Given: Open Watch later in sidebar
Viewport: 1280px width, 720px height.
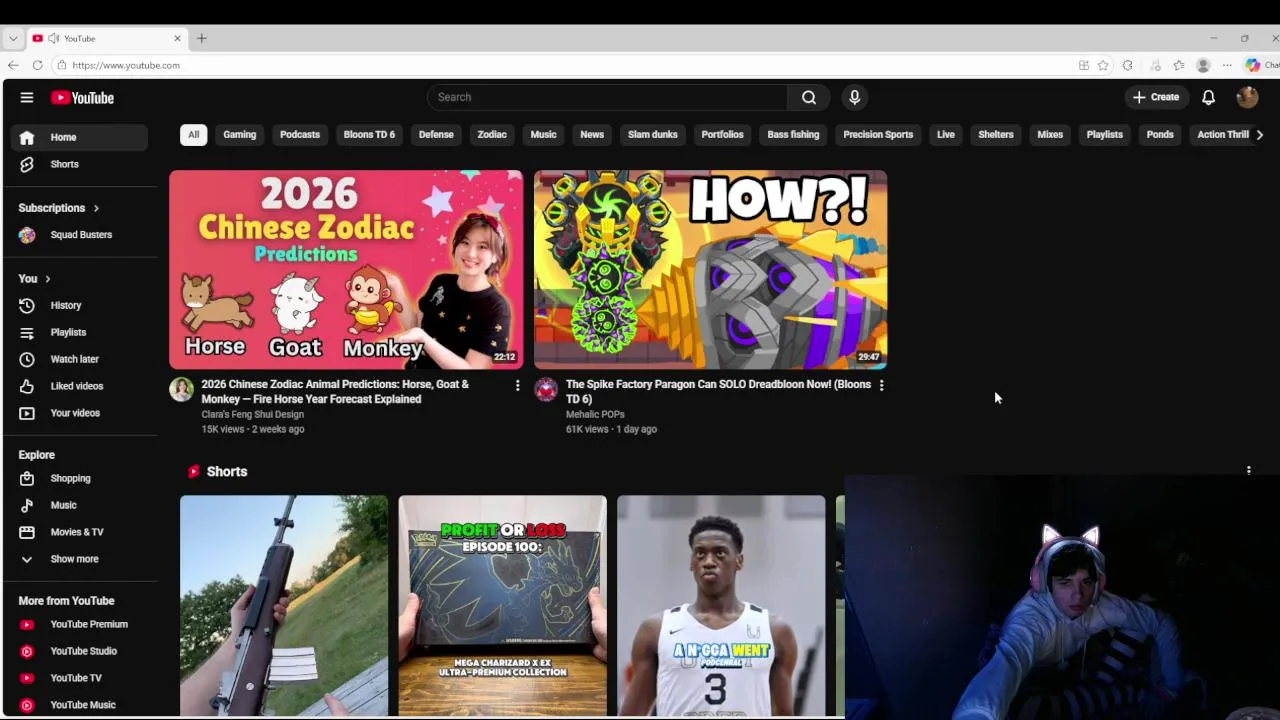Looking at the screenshot, I should 79,359.
